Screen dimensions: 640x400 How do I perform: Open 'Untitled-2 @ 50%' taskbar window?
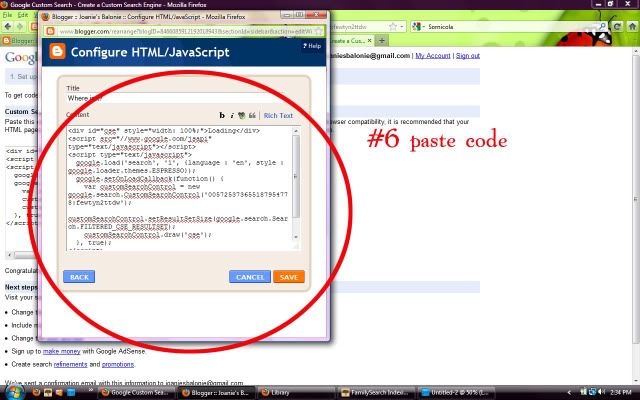point(456,393)
